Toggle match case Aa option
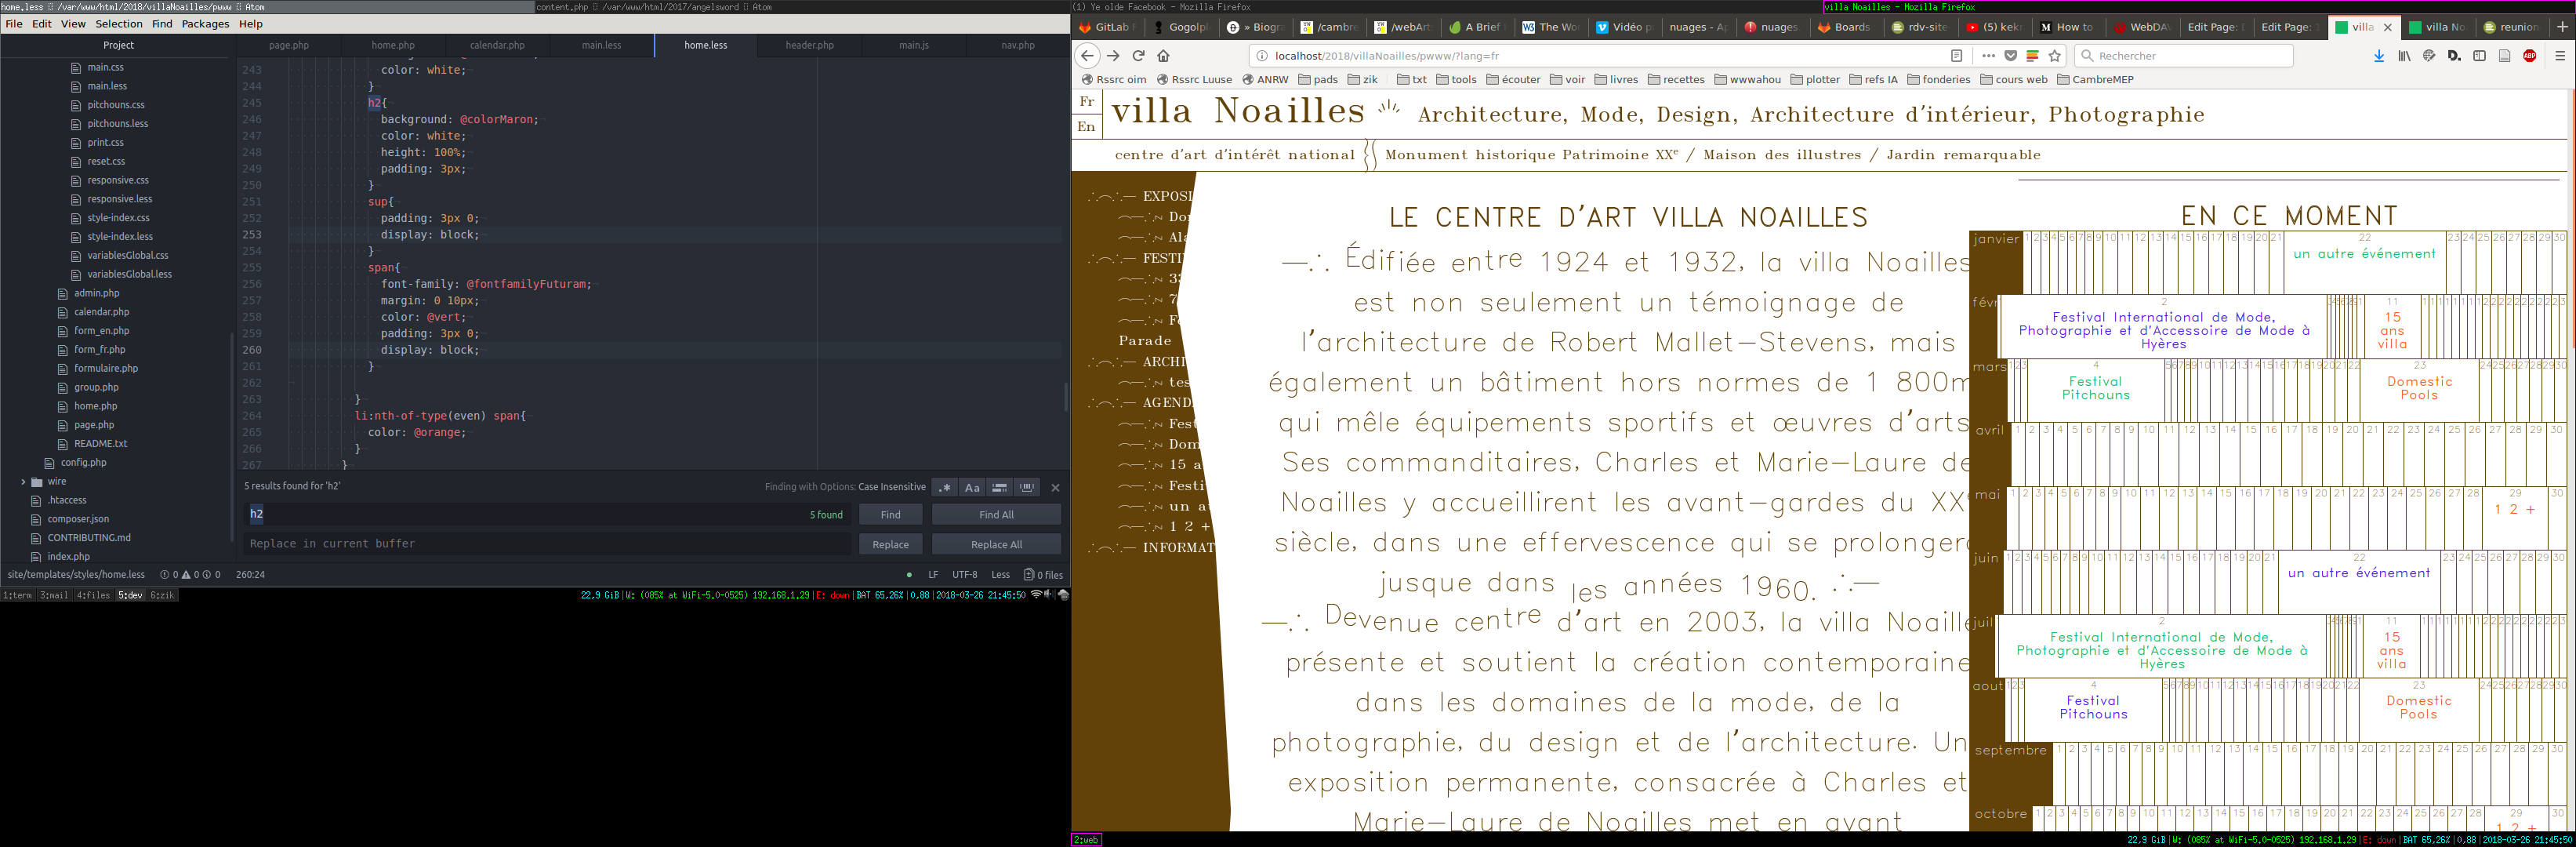Viewport: 2576px width, 847px height. pos(972,487)
